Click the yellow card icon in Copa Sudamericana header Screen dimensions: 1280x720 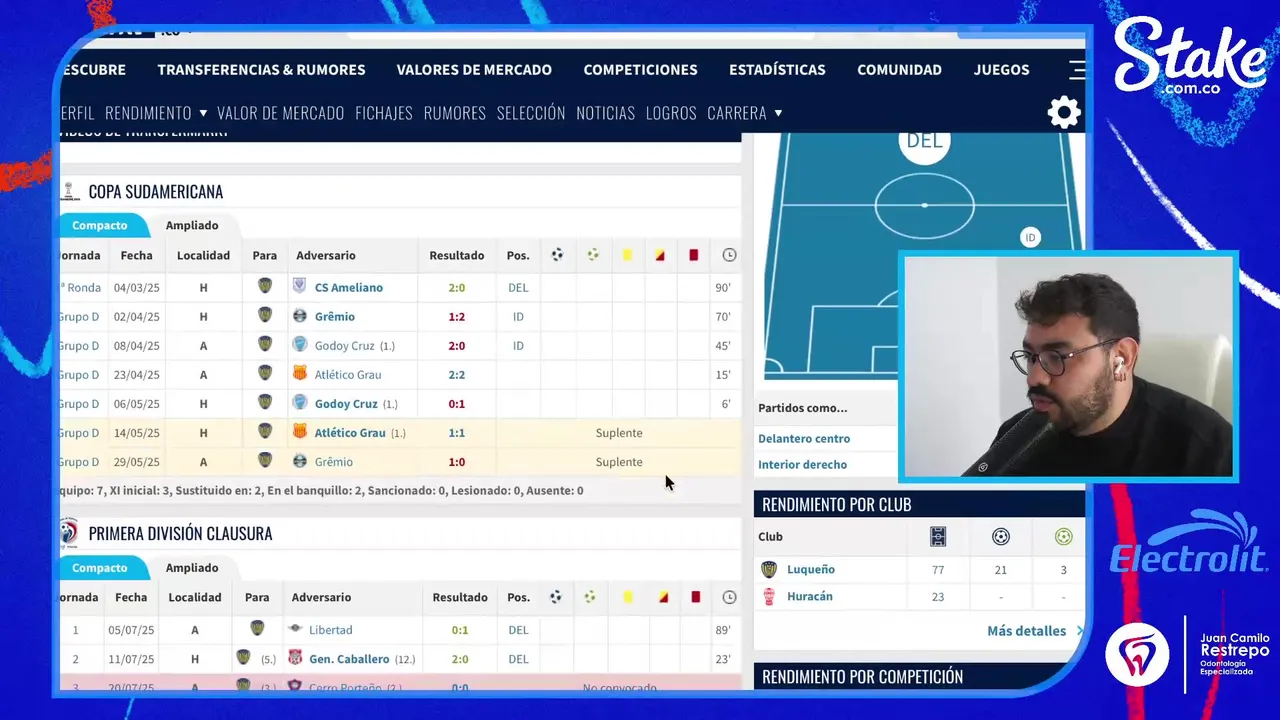click(627, 255)
